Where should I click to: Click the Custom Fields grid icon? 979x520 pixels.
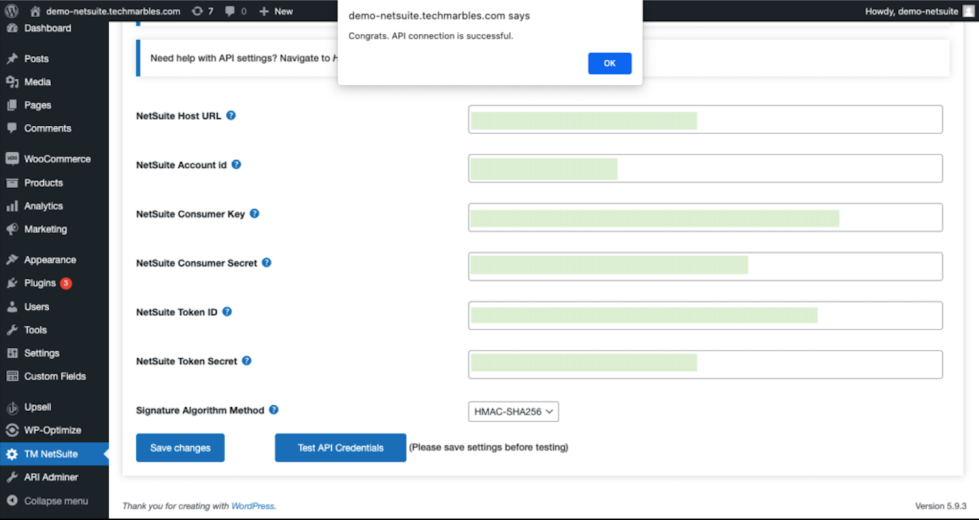point(12,376)
